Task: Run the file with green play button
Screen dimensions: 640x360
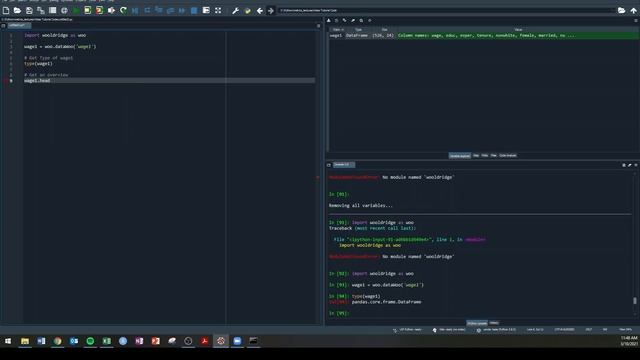Action: point(76,11)
